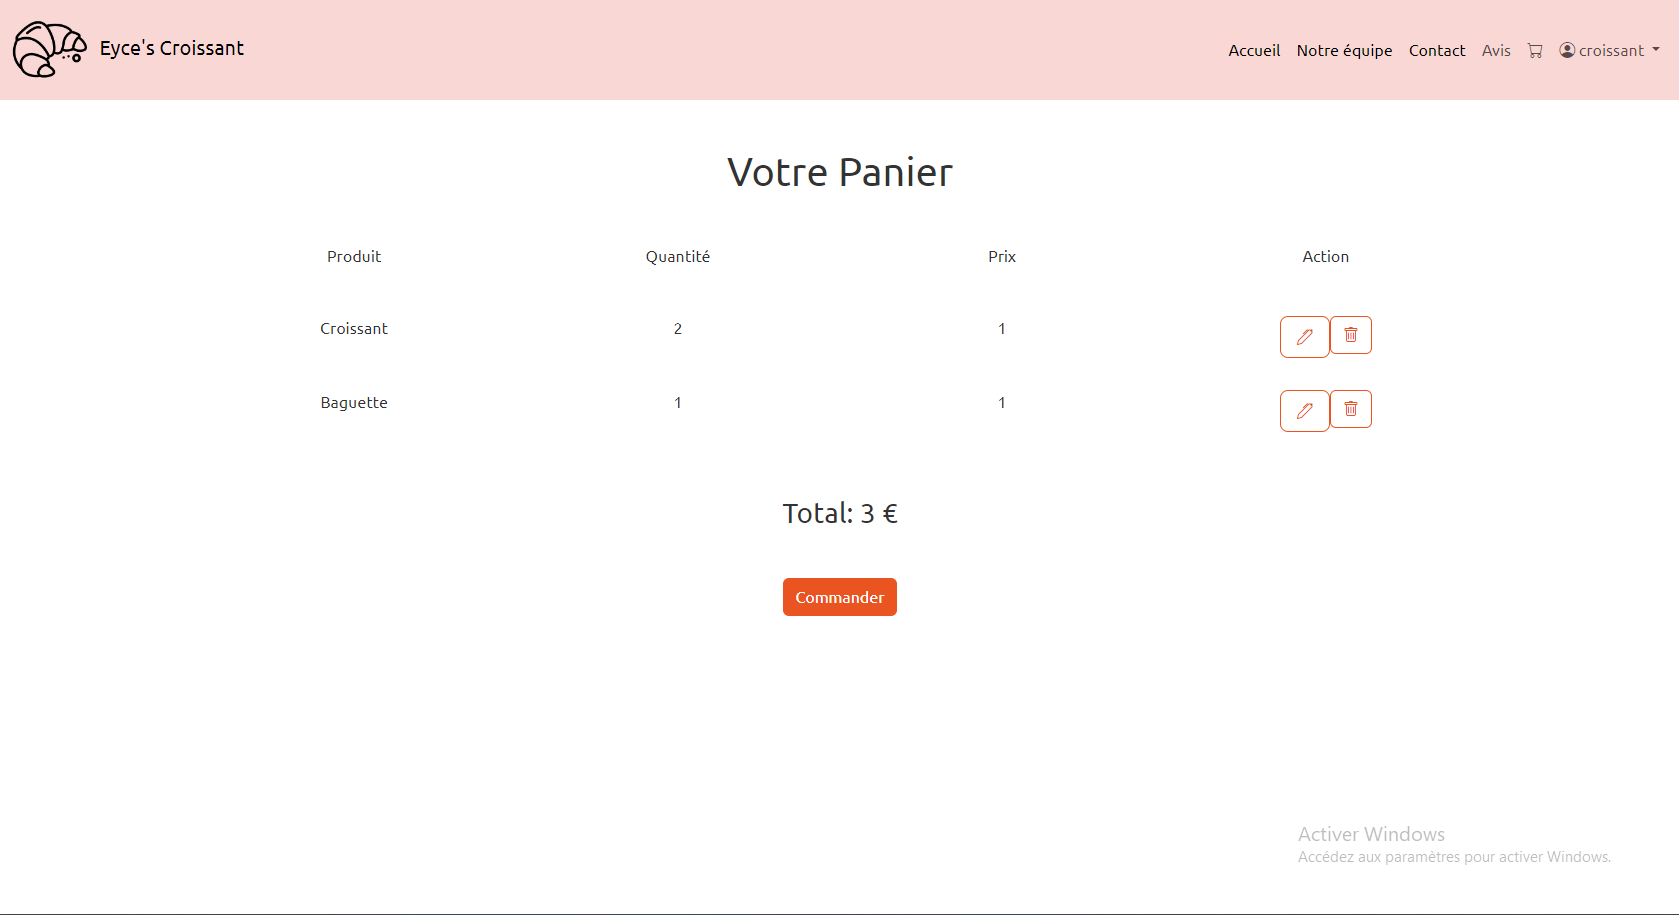This screenshot has height=915, width=1679.
Task: Remove Baguette with the trash icon
Action: pyautogui.click(x=1351, y=409)
